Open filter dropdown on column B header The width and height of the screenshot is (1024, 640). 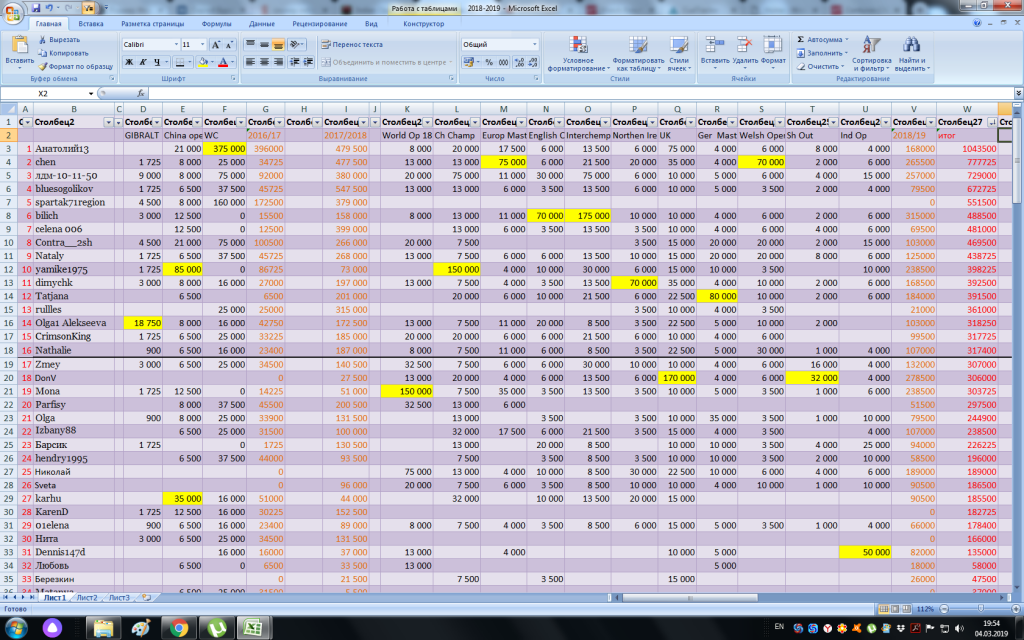(107, 121)
